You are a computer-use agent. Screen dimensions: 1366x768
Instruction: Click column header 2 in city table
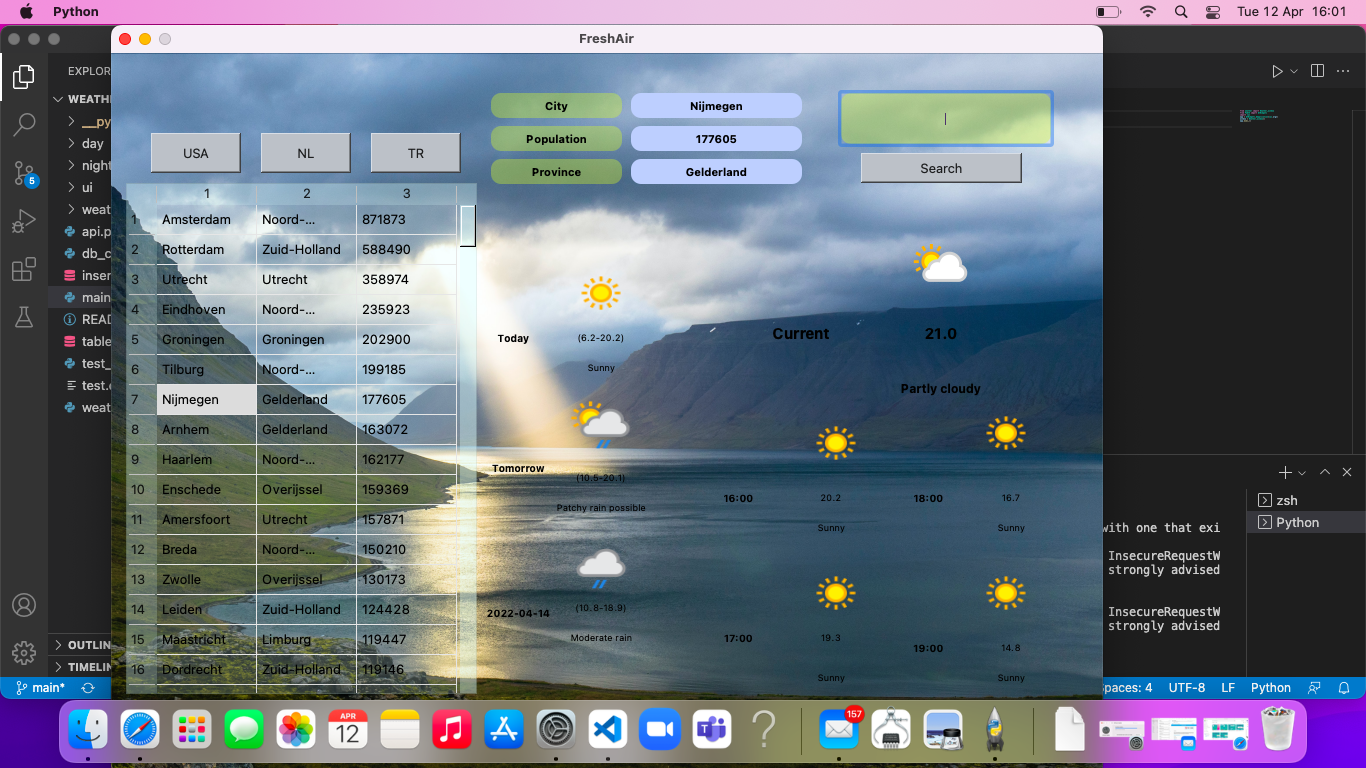(307, 194)
